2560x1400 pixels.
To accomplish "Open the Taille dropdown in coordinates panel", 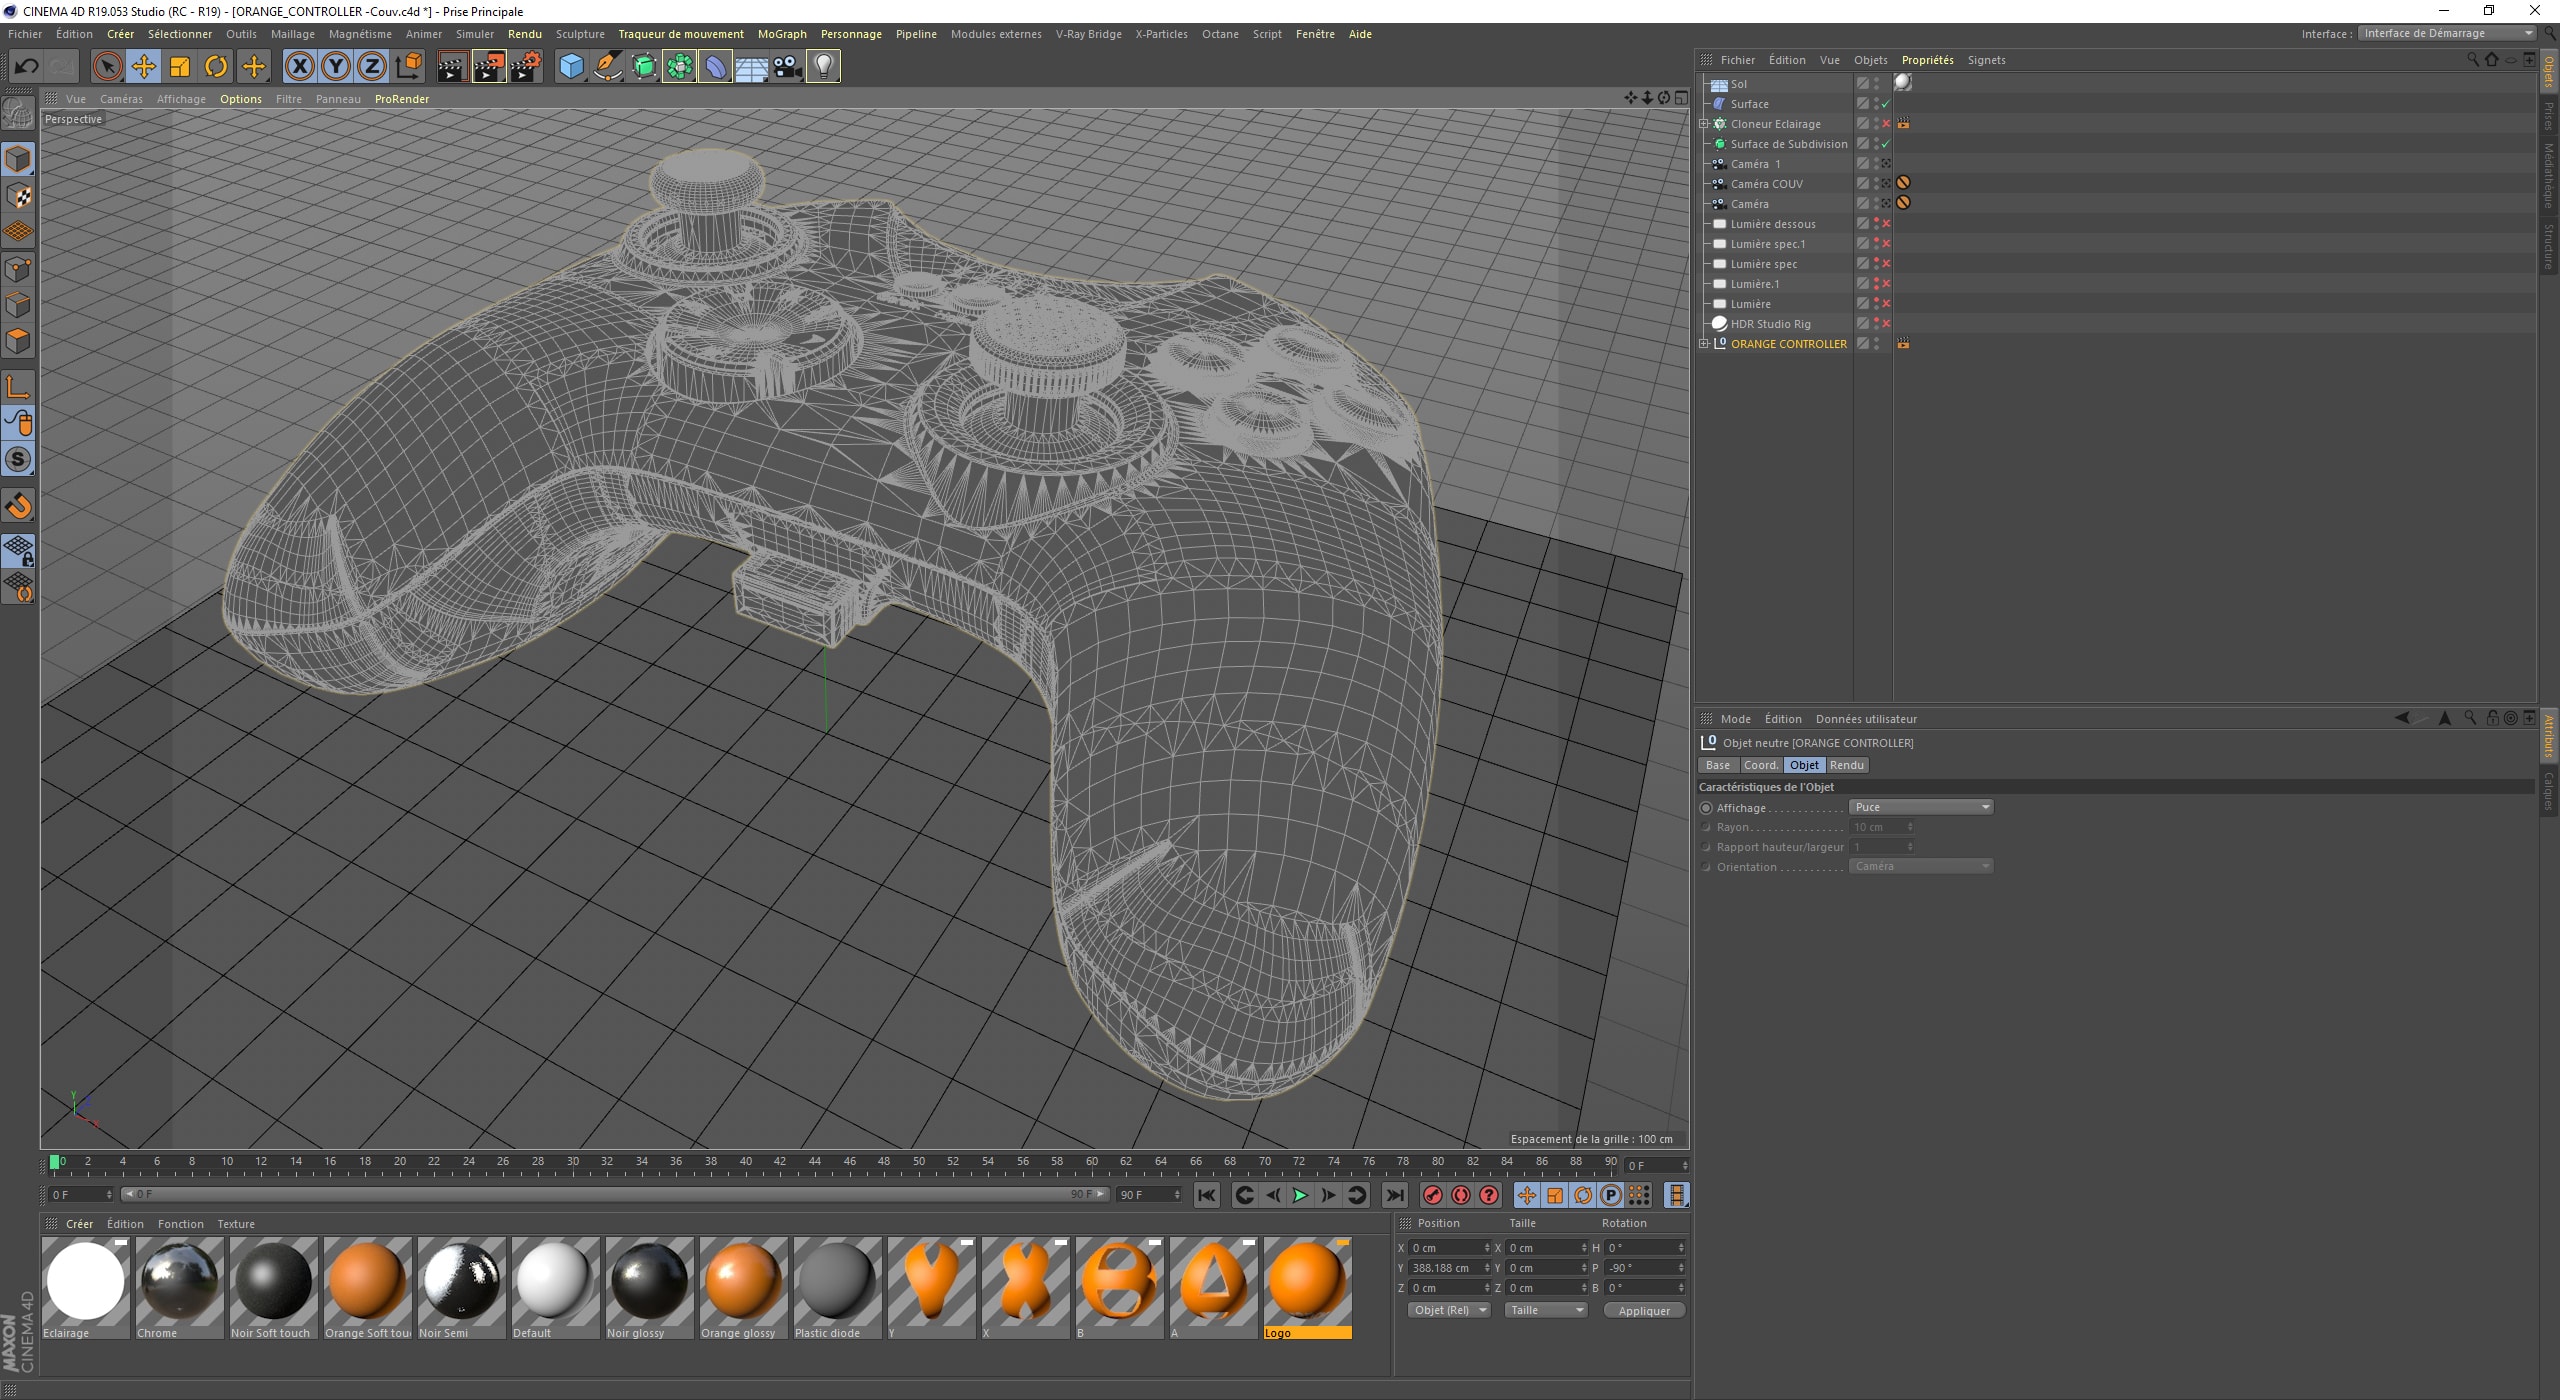I will tap(1546, 1310).
